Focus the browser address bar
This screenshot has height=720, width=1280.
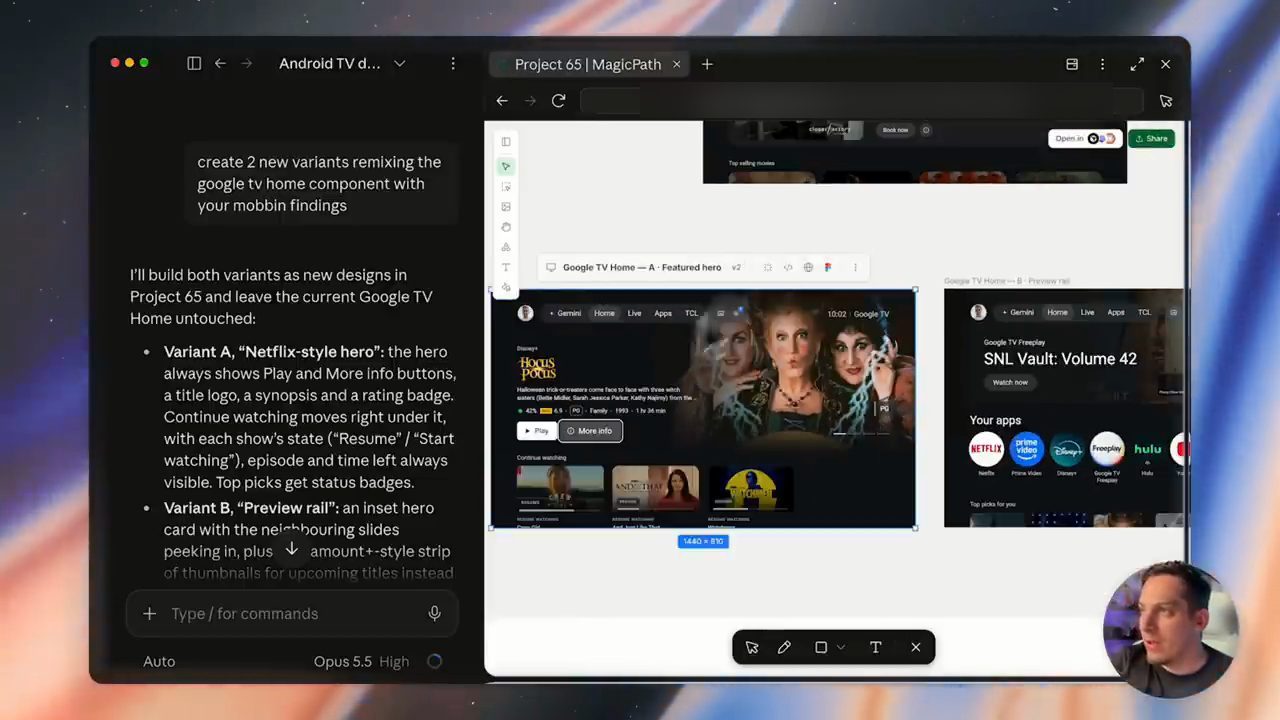(x=860, y=101)
